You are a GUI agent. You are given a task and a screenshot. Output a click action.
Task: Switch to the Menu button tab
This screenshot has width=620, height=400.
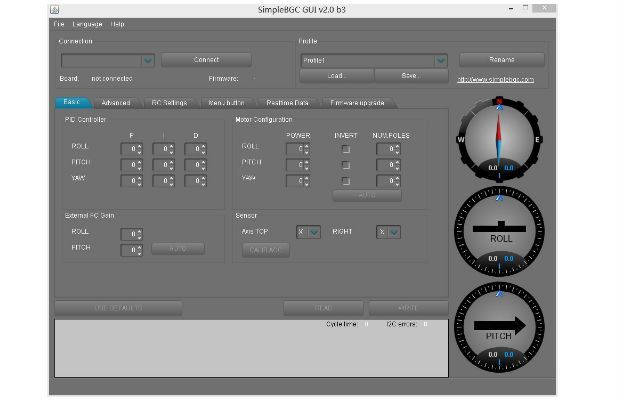[226, 103]
